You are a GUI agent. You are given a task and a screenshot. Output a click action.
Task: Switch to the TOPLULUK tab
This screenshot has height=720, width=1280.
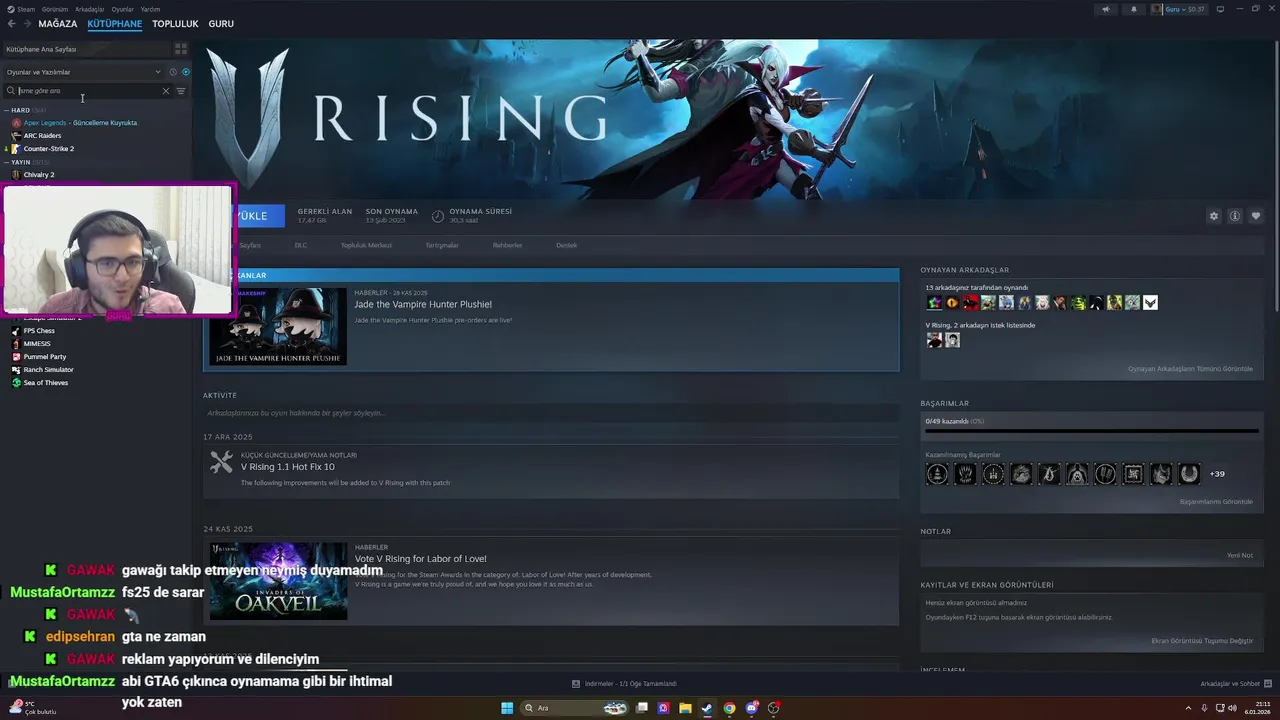click(x=175, y=23)
